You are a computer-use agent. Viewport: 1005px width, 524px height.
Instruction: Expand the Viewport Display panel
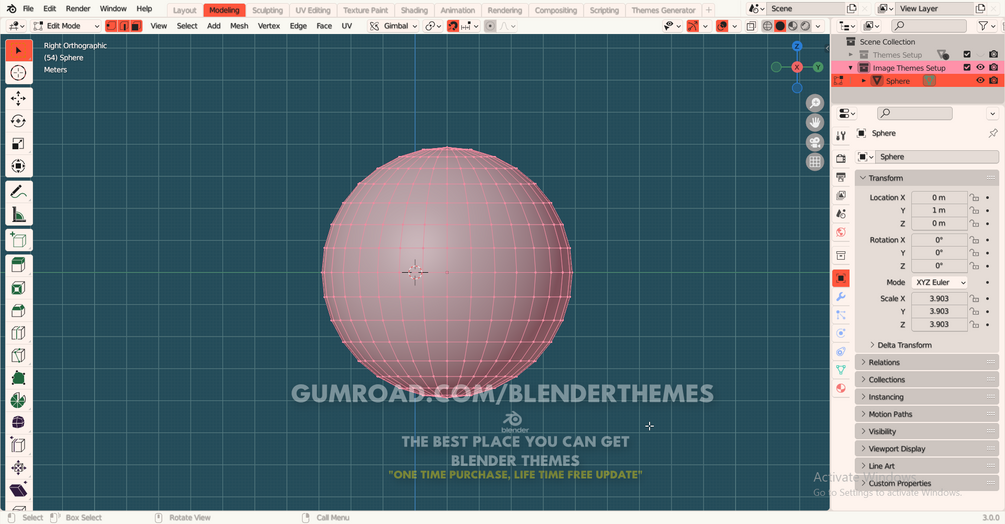pyautogui.click(x=927, y=449)
